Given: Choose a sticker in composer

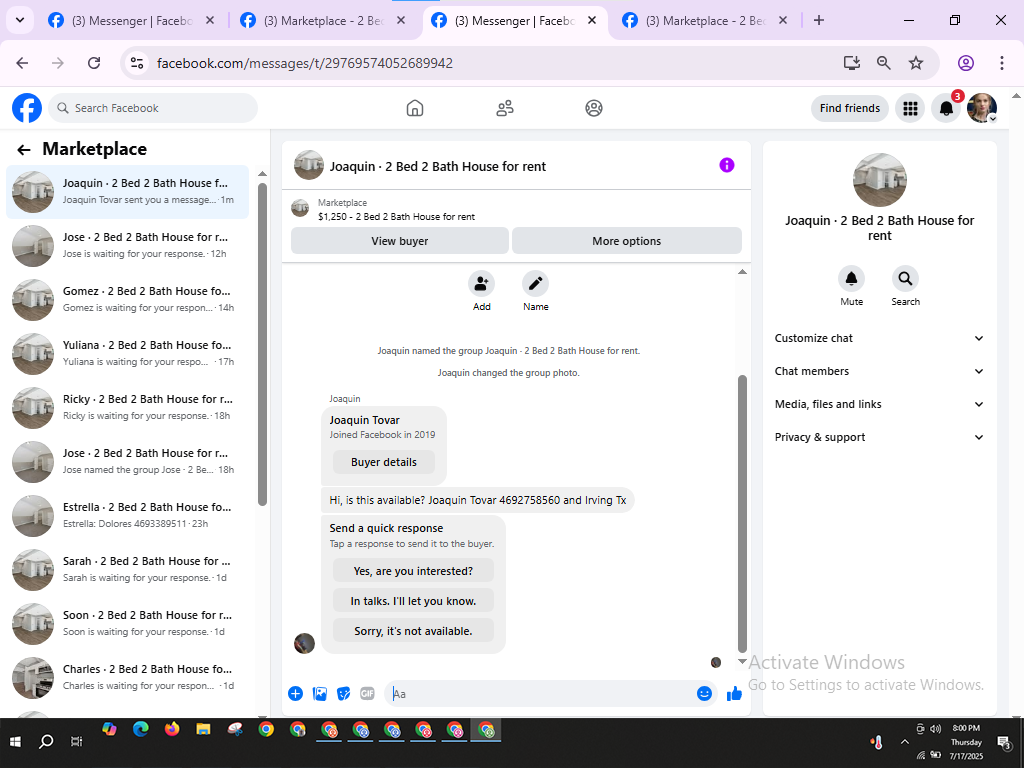Looking at the screenshot, I should pyautogui.click(x=344, y=694).
